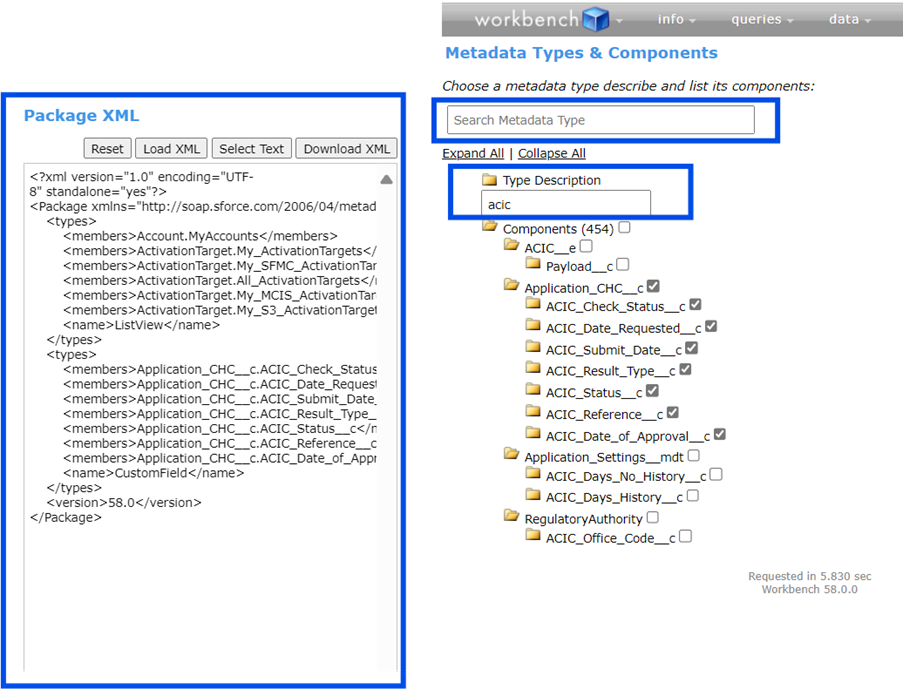Click the ACIC_Date_Requested__c folder icon
This screenshot has height=689, width=903.
[533, 326]
